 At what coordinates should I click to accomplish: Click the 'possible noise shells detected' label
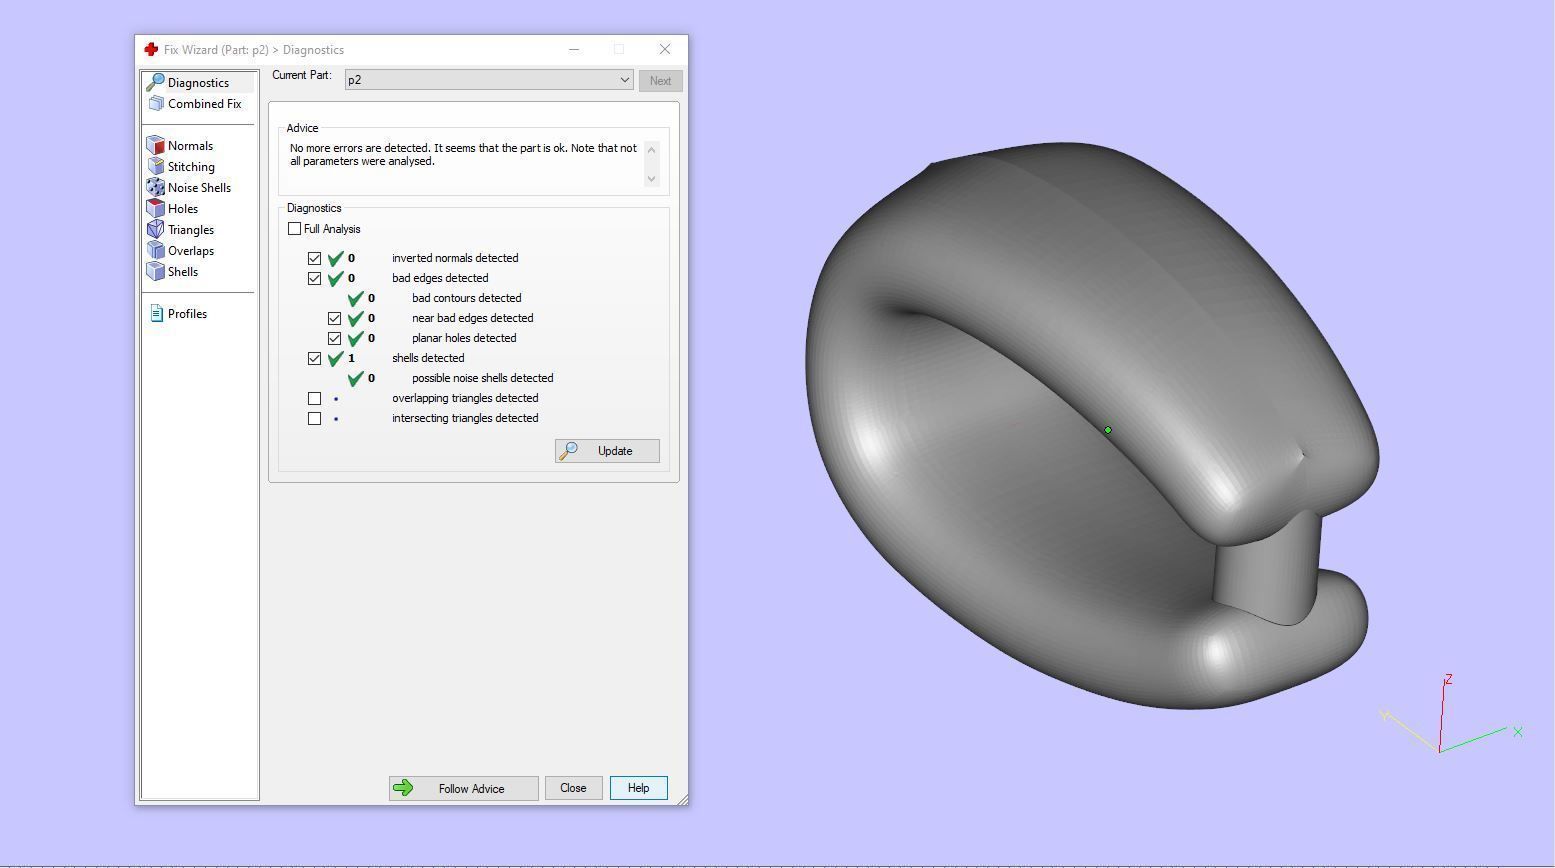click(x=482, y=378)
